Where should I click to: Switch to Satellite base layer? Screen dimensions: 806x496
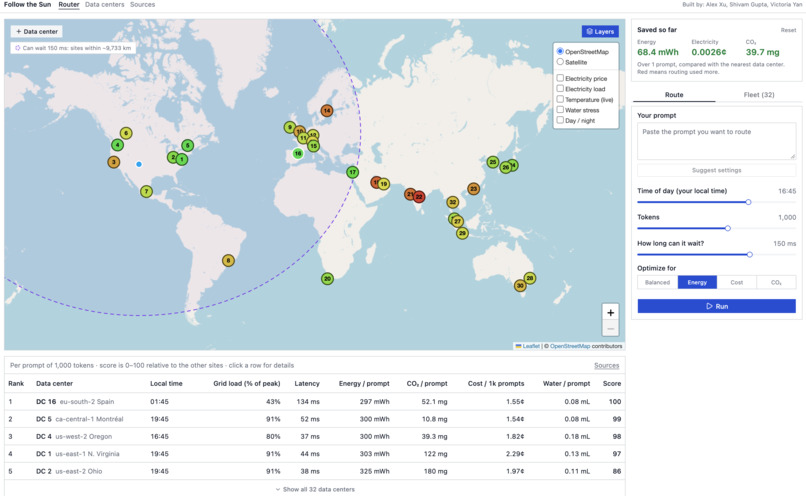(560, 62)
